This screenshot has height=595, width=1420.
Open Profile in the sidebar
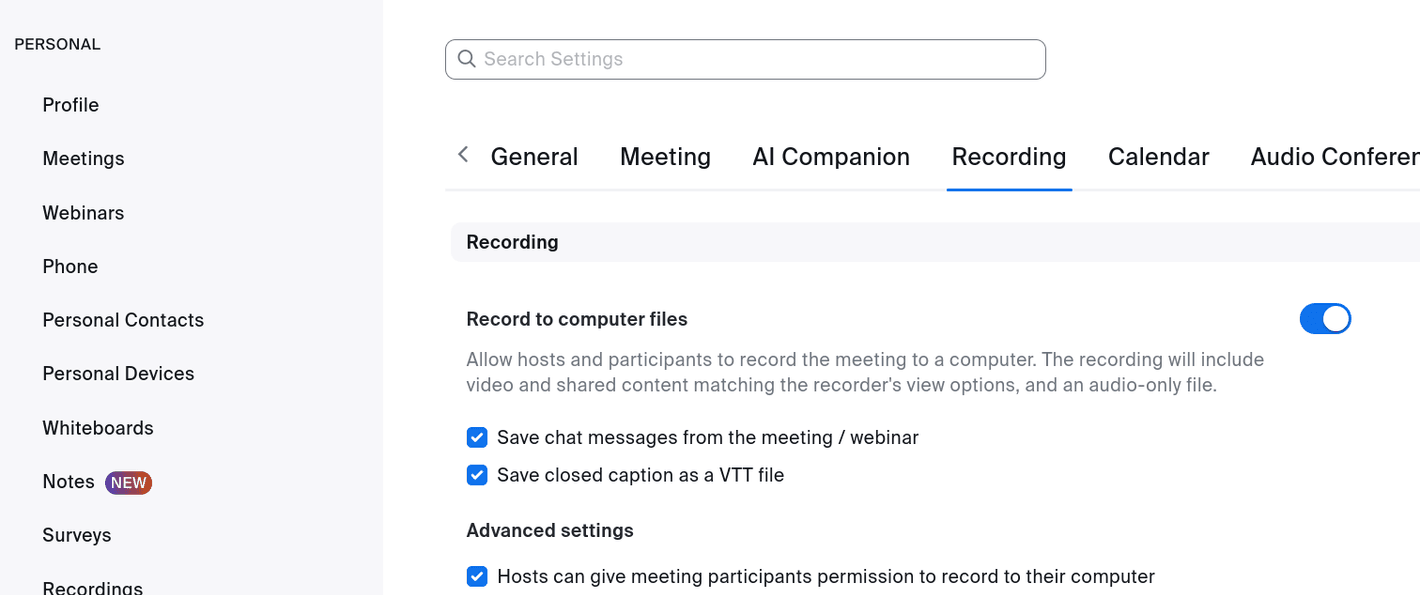point(70,105)
